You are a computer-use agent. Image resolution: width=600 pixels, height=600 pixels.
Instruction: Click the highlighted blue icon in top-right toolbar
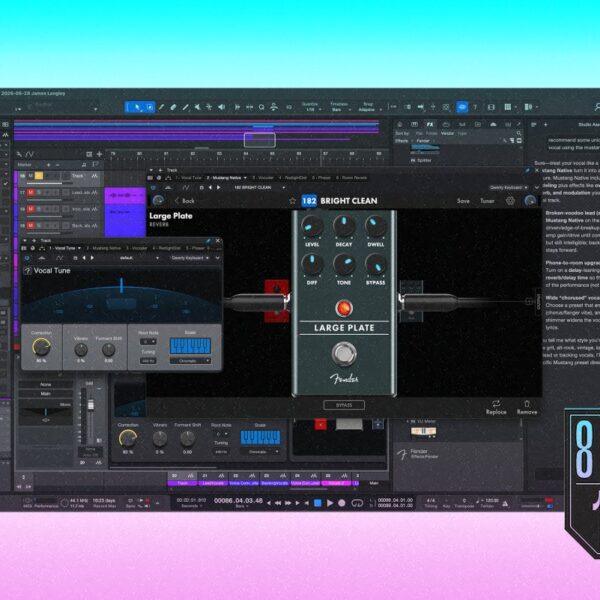tap(462, 107)
